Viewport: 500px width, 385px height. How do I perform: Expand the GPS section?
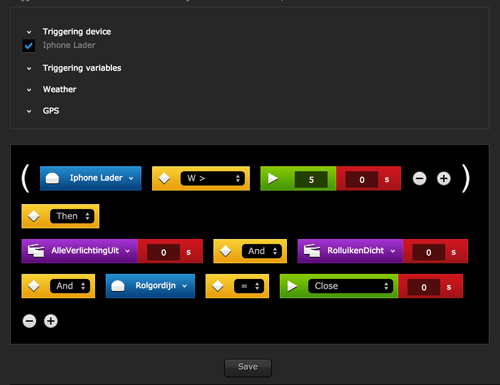(x=29, y=111)
